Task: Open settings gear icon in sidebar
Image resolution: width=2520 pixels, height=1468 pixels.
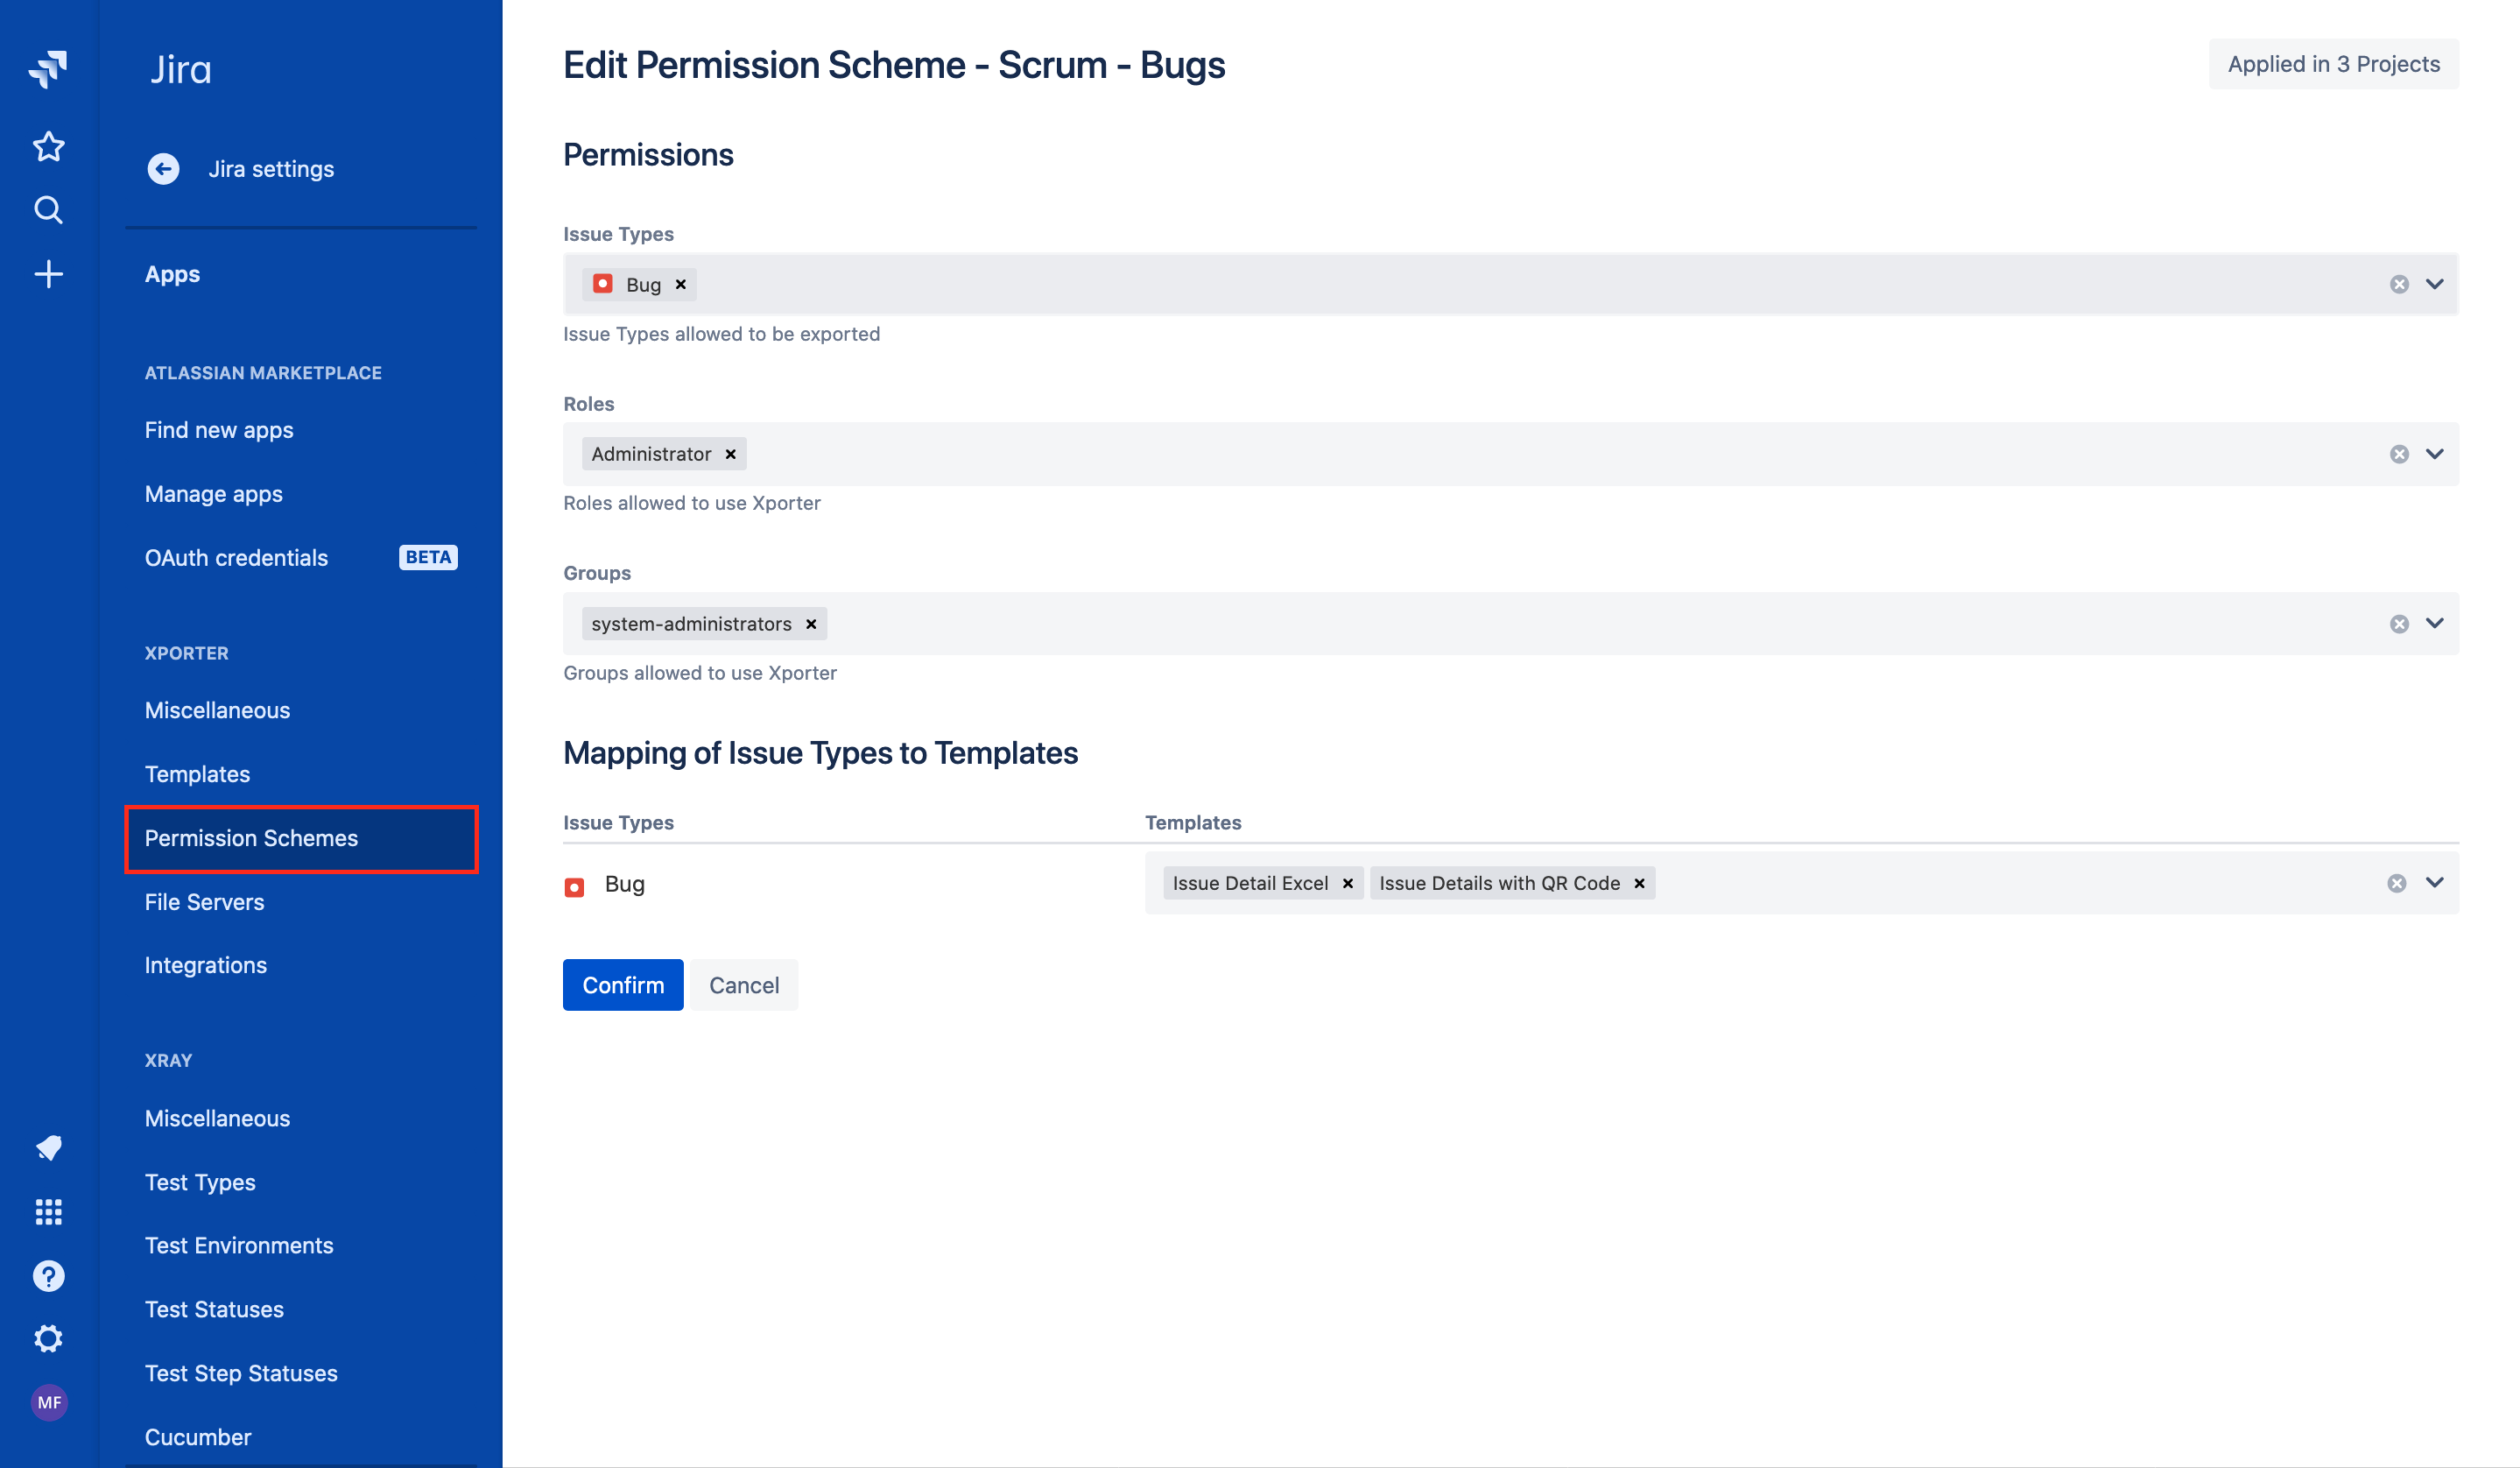Action: tap(48, 1339)
